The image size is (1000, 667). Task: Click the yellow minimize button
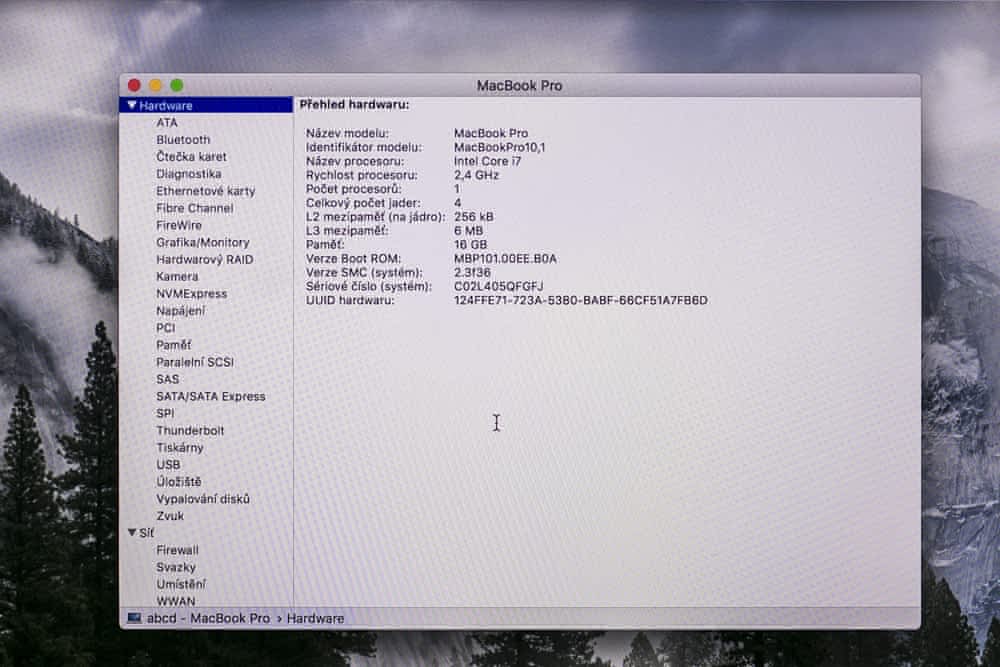pyautogui.click(x=155, y=85)
